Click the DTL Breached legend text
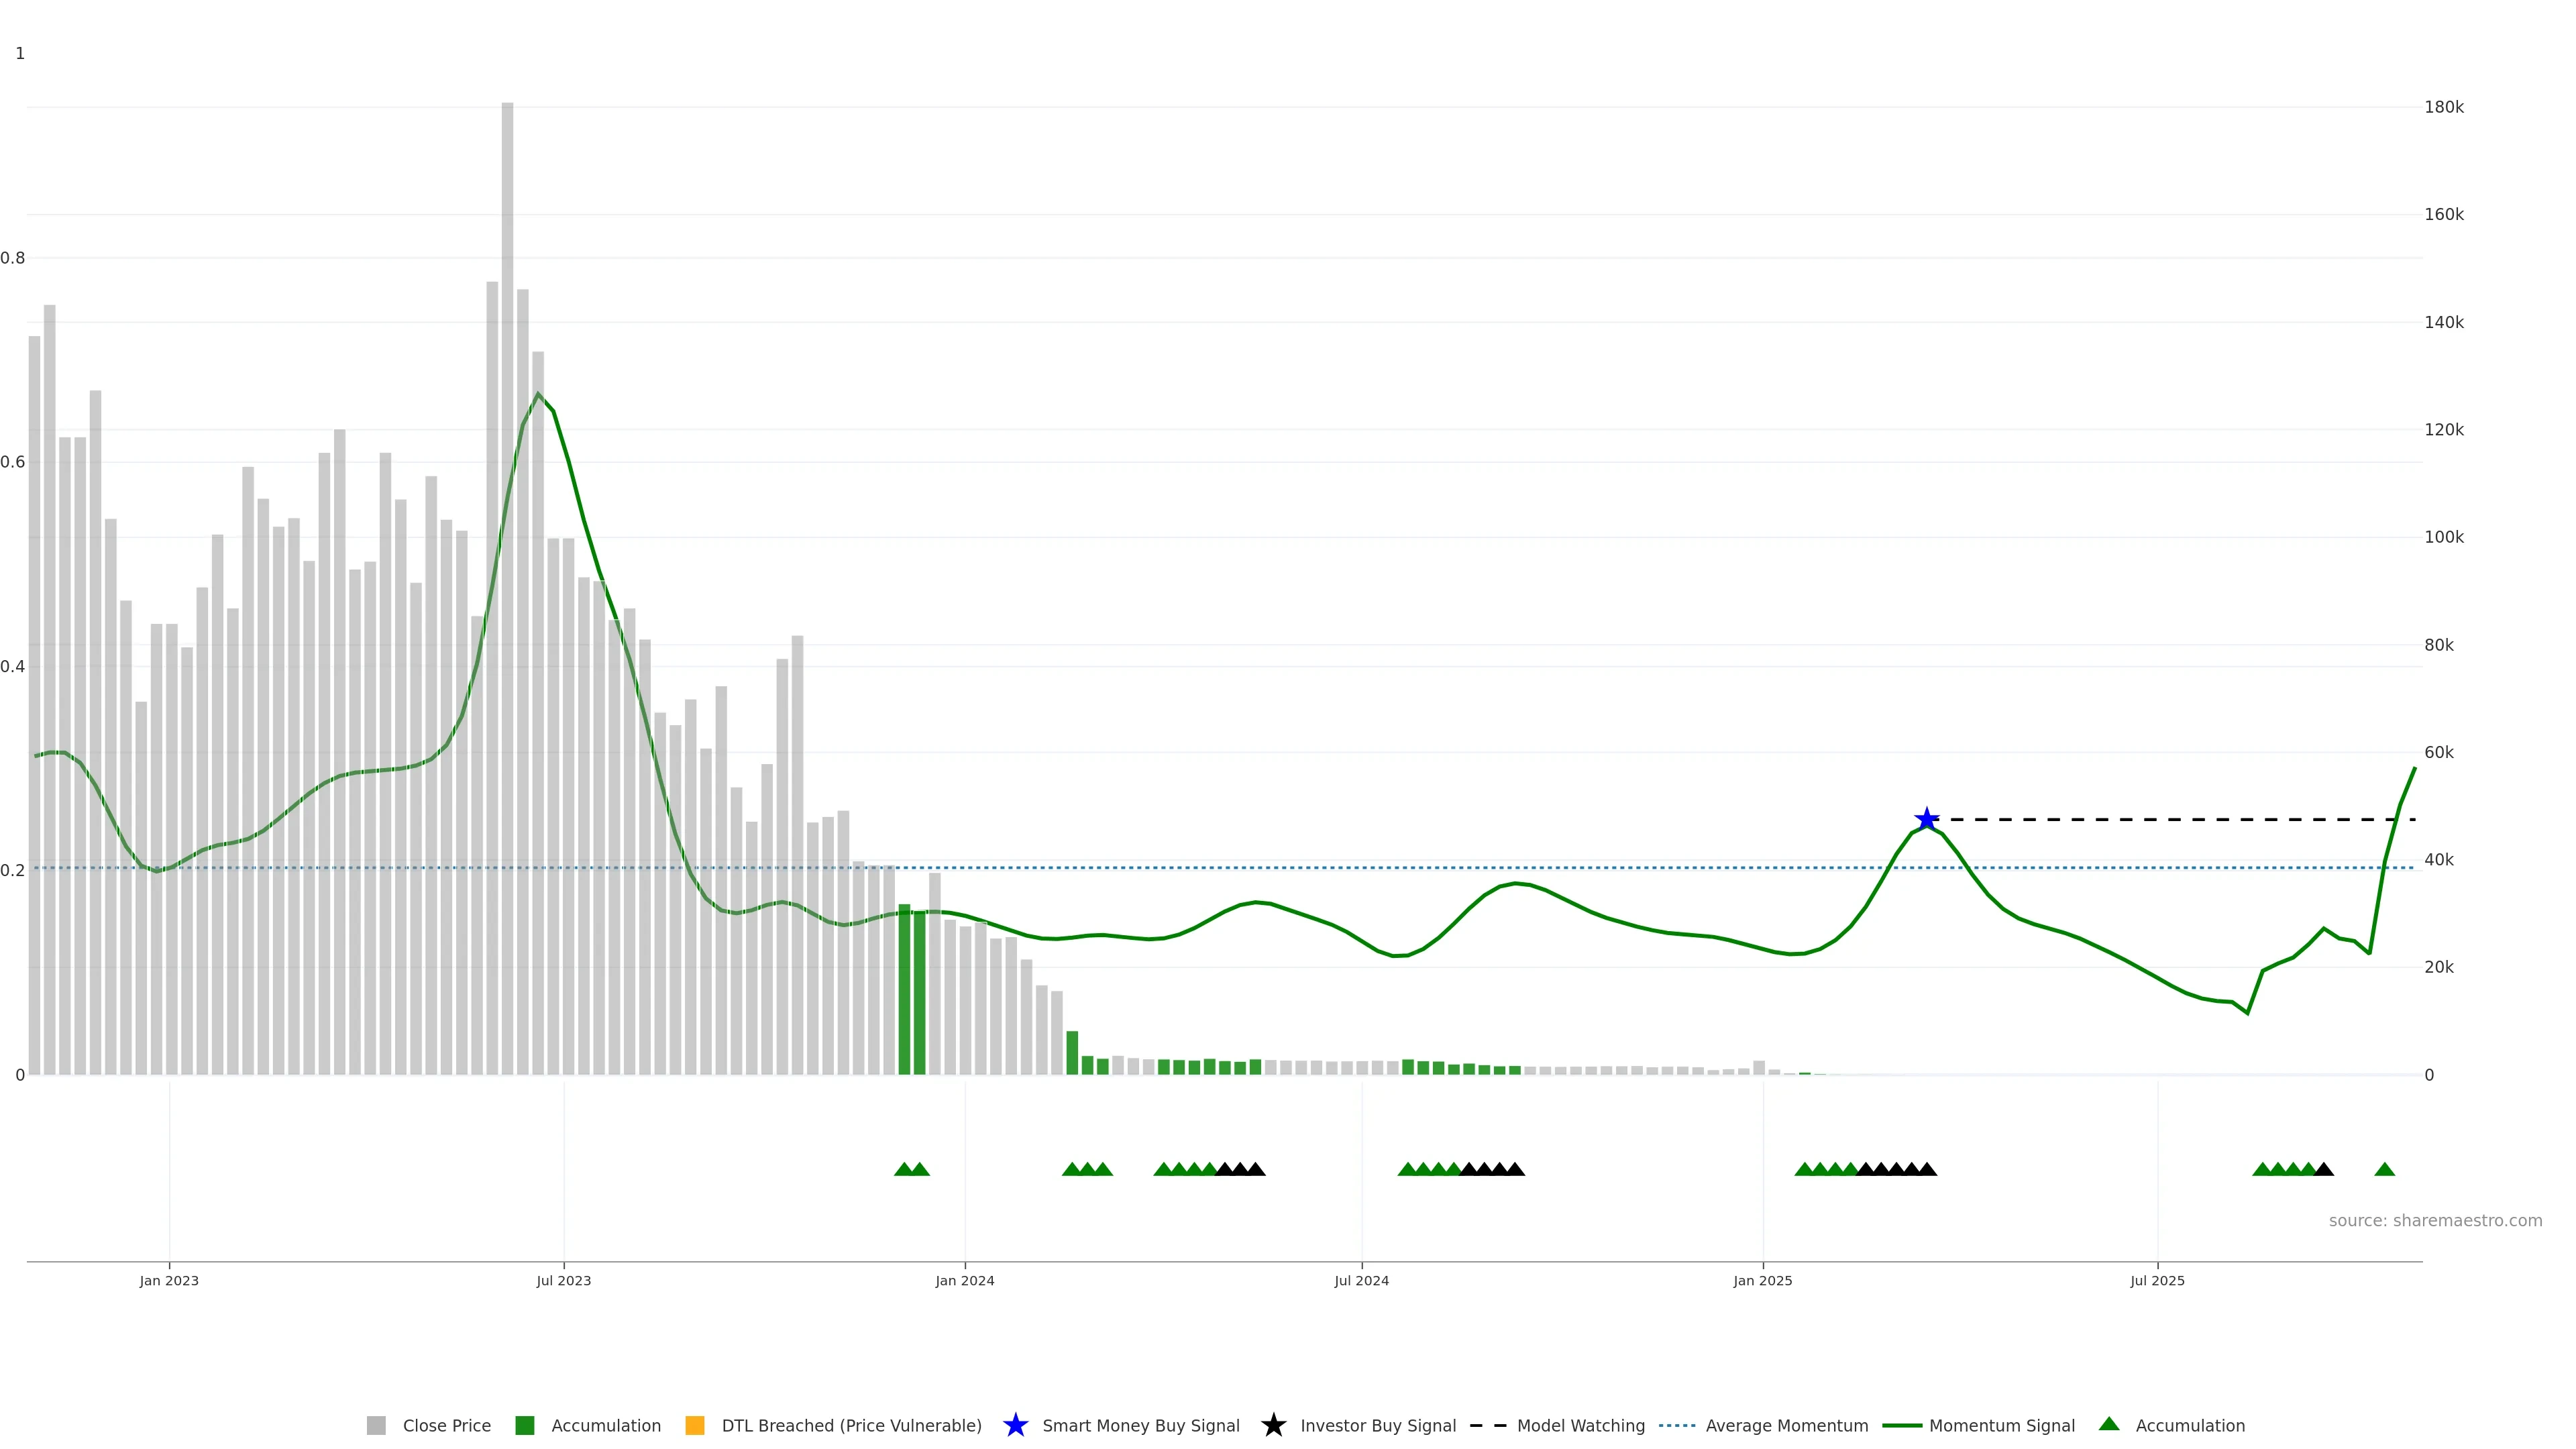The width and height of the screenshot is (2576, 1449). [851, 1426]
